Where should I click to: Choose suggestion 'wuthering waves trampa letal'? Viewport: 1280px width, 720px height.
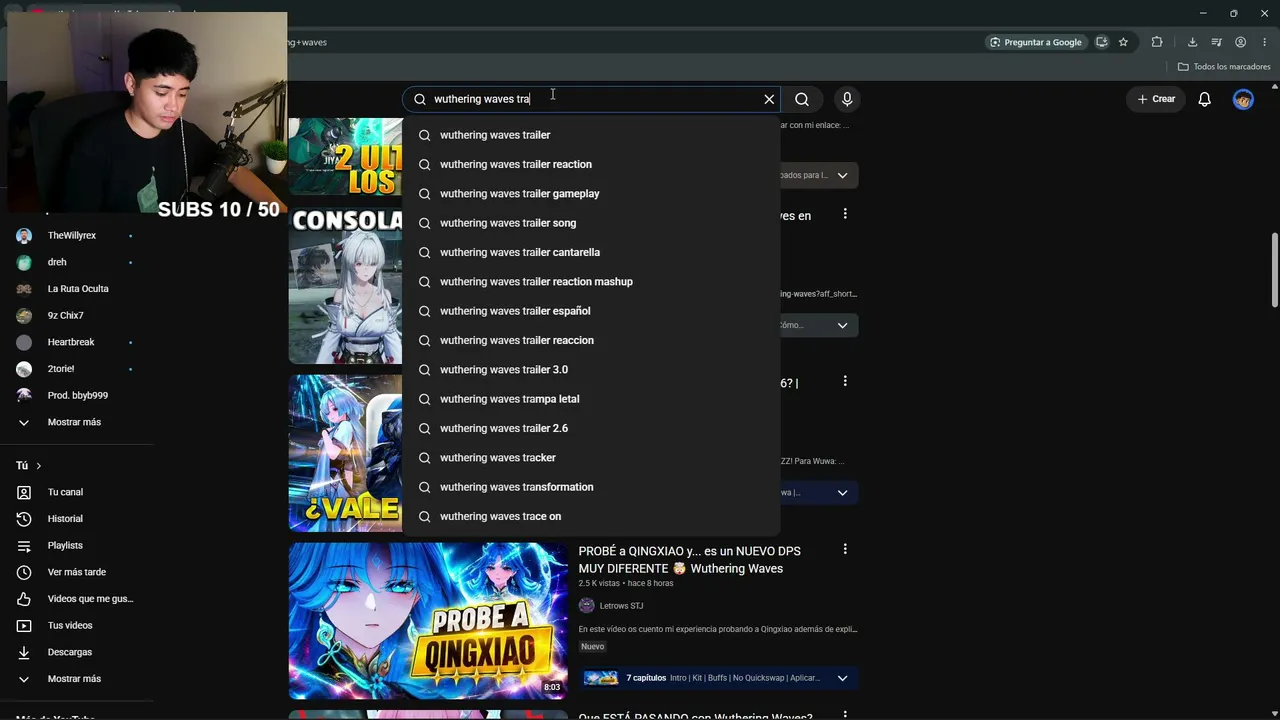pos(591,399)
